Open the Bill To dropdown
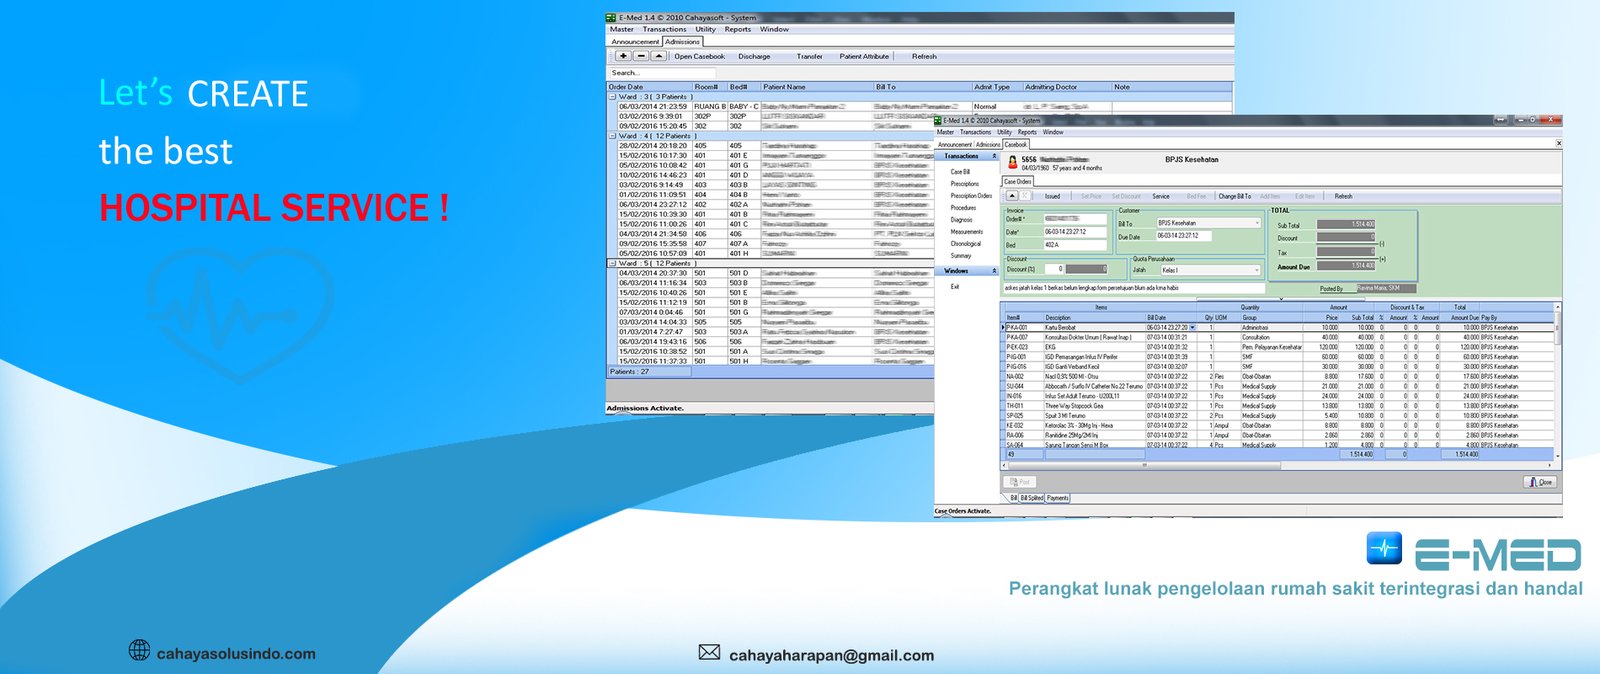This screenshot has width=1600, height=674. (x=1257, y=223)
